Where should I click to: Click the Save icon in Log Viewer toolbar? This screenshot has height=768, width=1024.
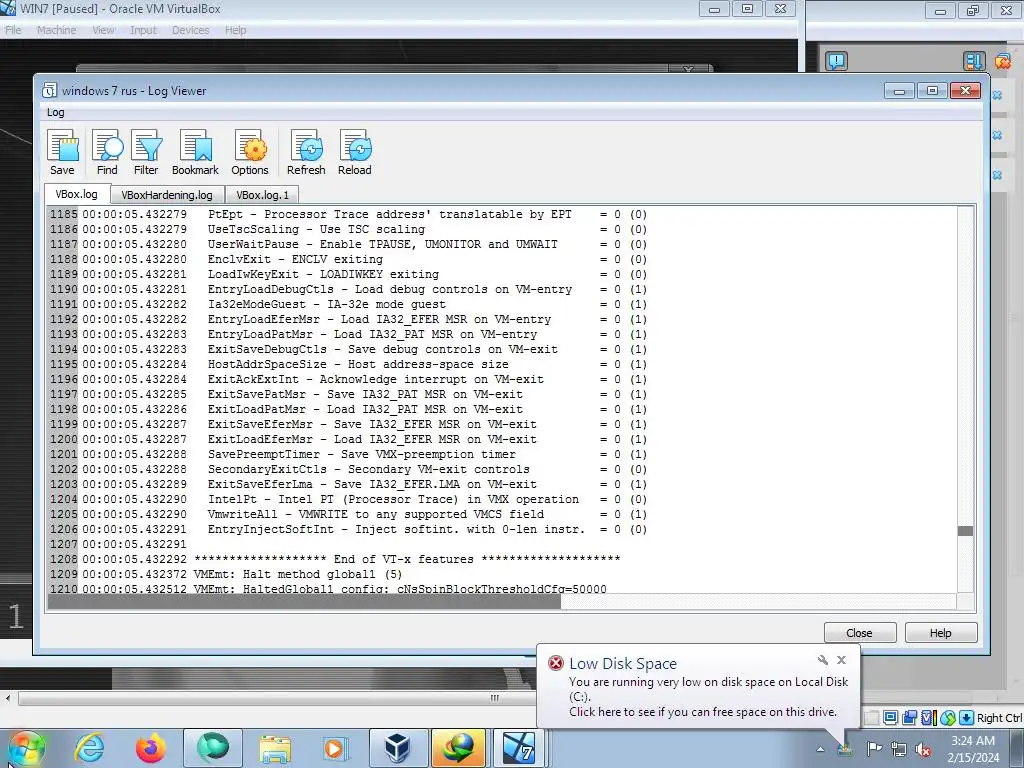point(63,152)
